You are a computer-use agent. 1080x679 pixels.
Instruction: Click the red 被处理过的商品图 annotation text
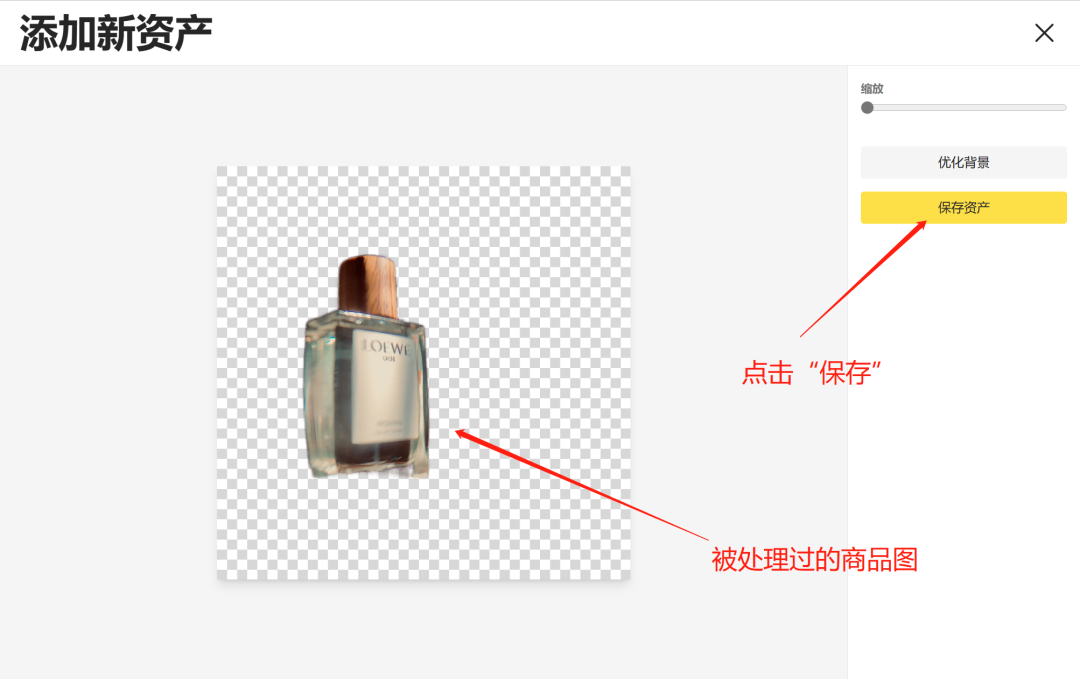coord(815,559)
